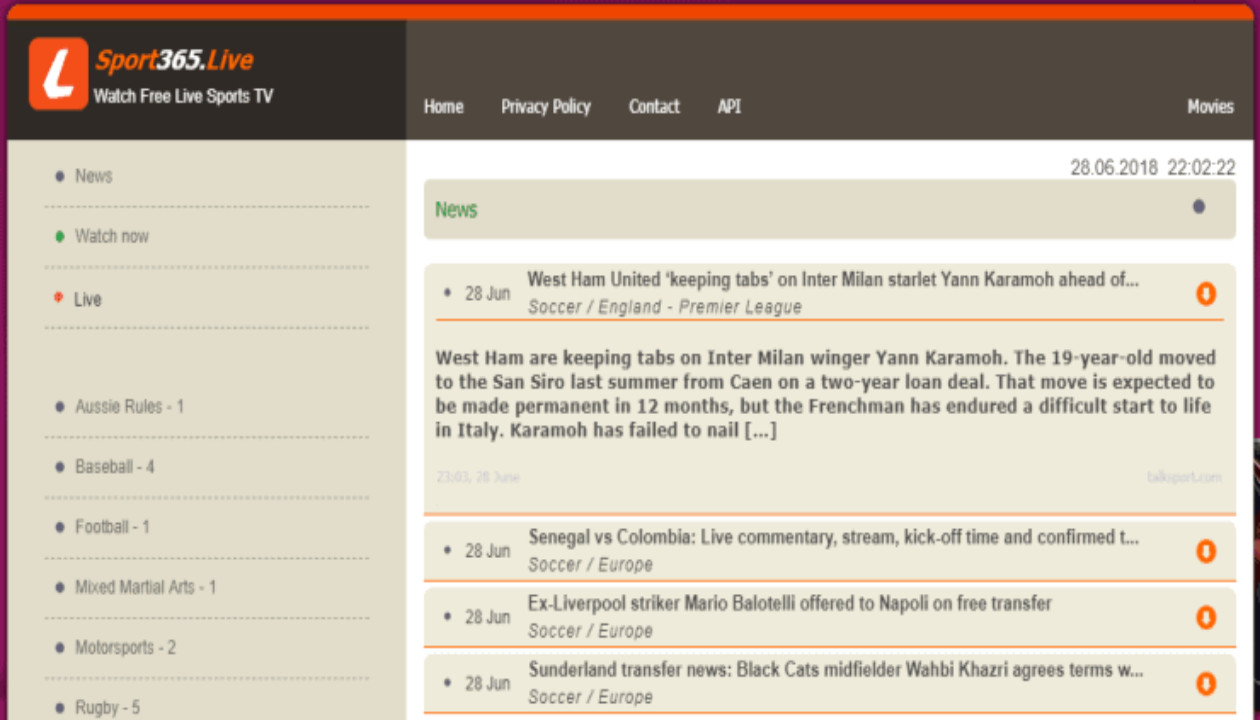1260x720 pixels.
Task: Open the Mixed Martial Arts - 1 category
Action: [145, 587]
